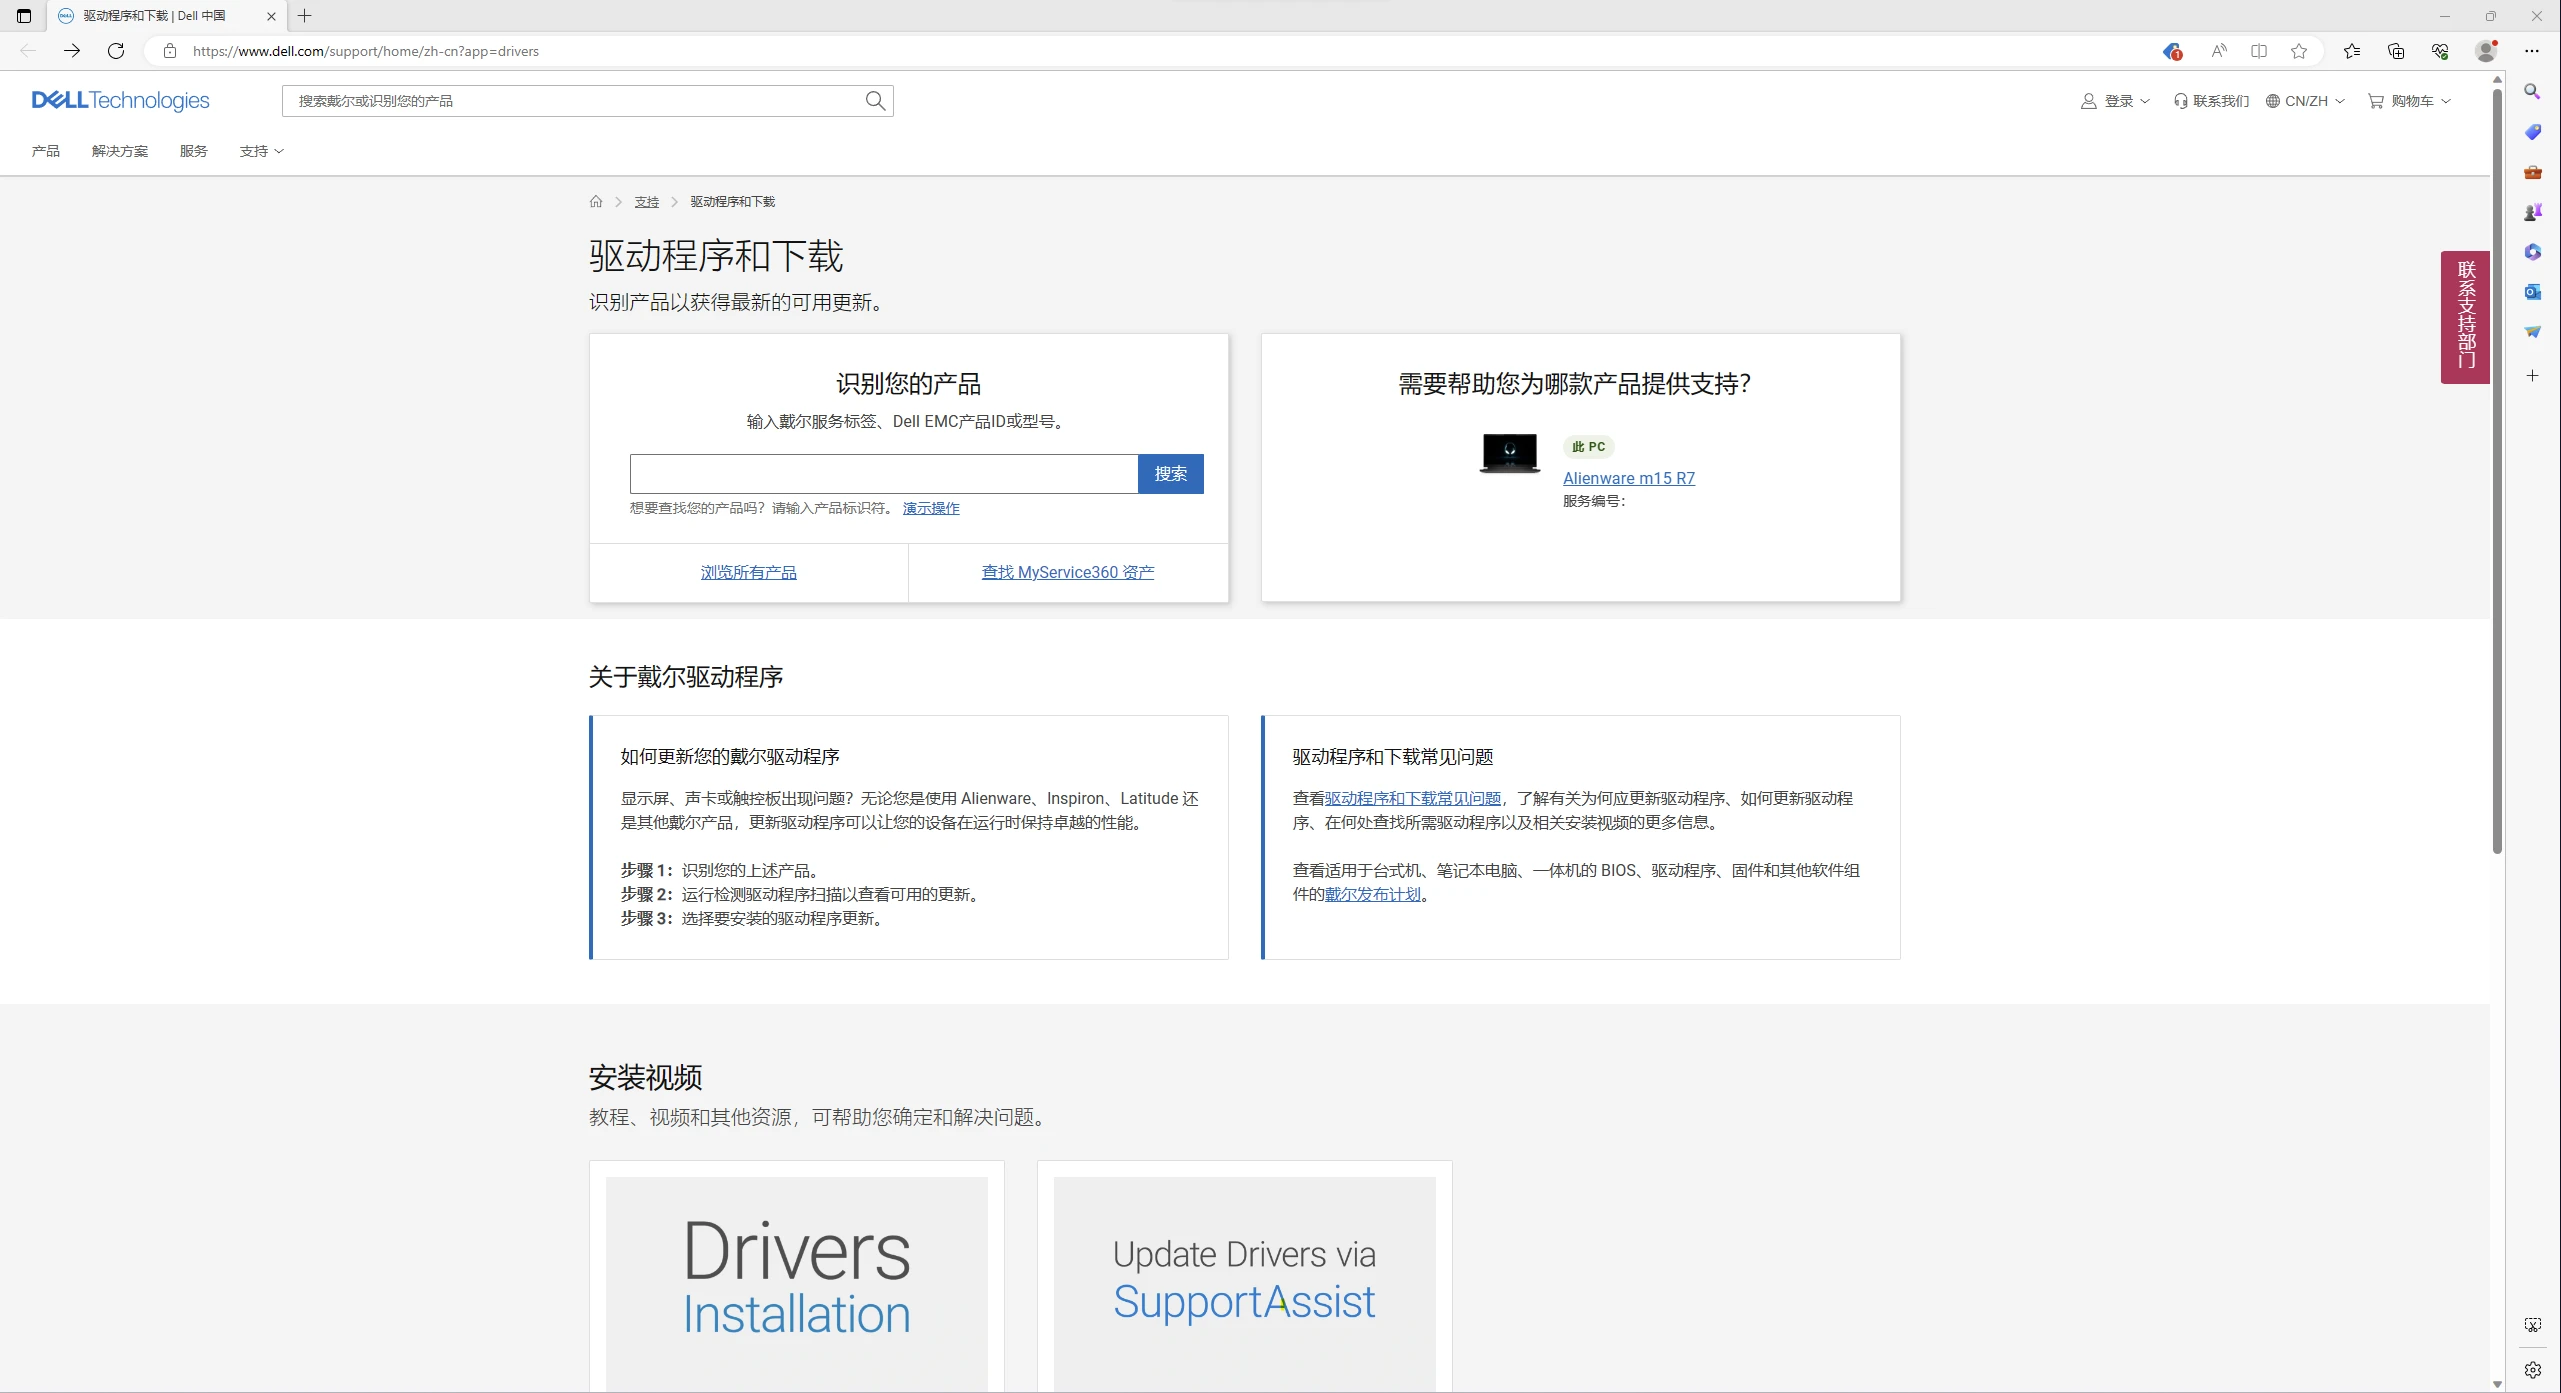
Task: Click the home icon in breadcrumb
Action: coord(596,201)
